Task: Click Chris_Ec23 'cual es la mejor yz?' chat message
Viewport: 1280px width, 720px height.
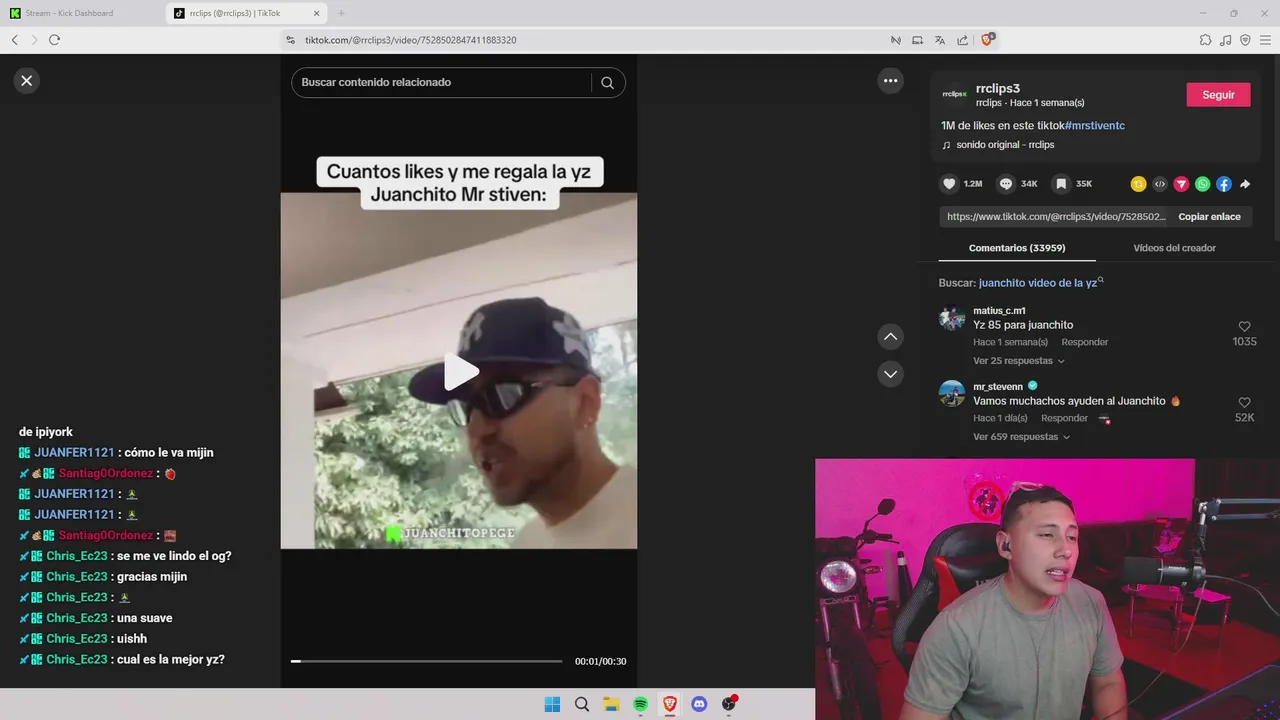Action: click(x=122, y=660)
